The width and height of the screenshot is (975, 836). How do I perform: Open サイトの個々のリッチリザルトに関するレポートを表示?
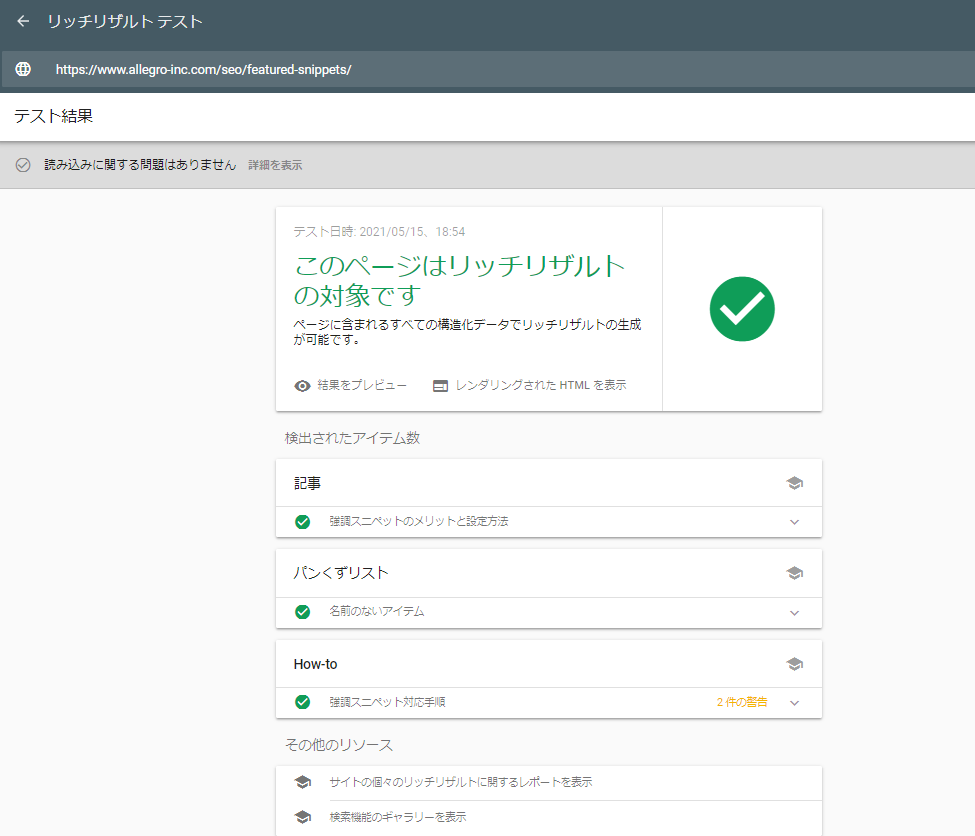coord(460,782)
